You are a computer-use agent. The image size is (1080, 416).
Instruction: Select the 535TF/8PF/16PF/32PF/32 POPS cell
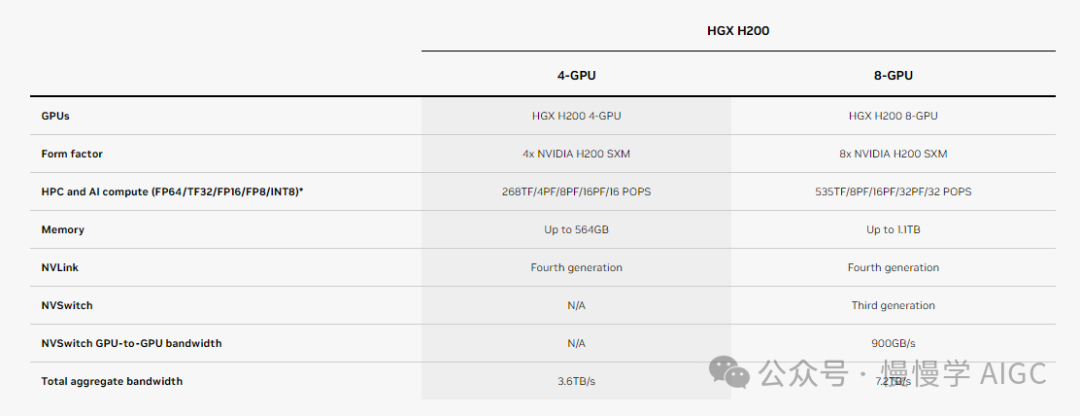click(x=893, y=192)
